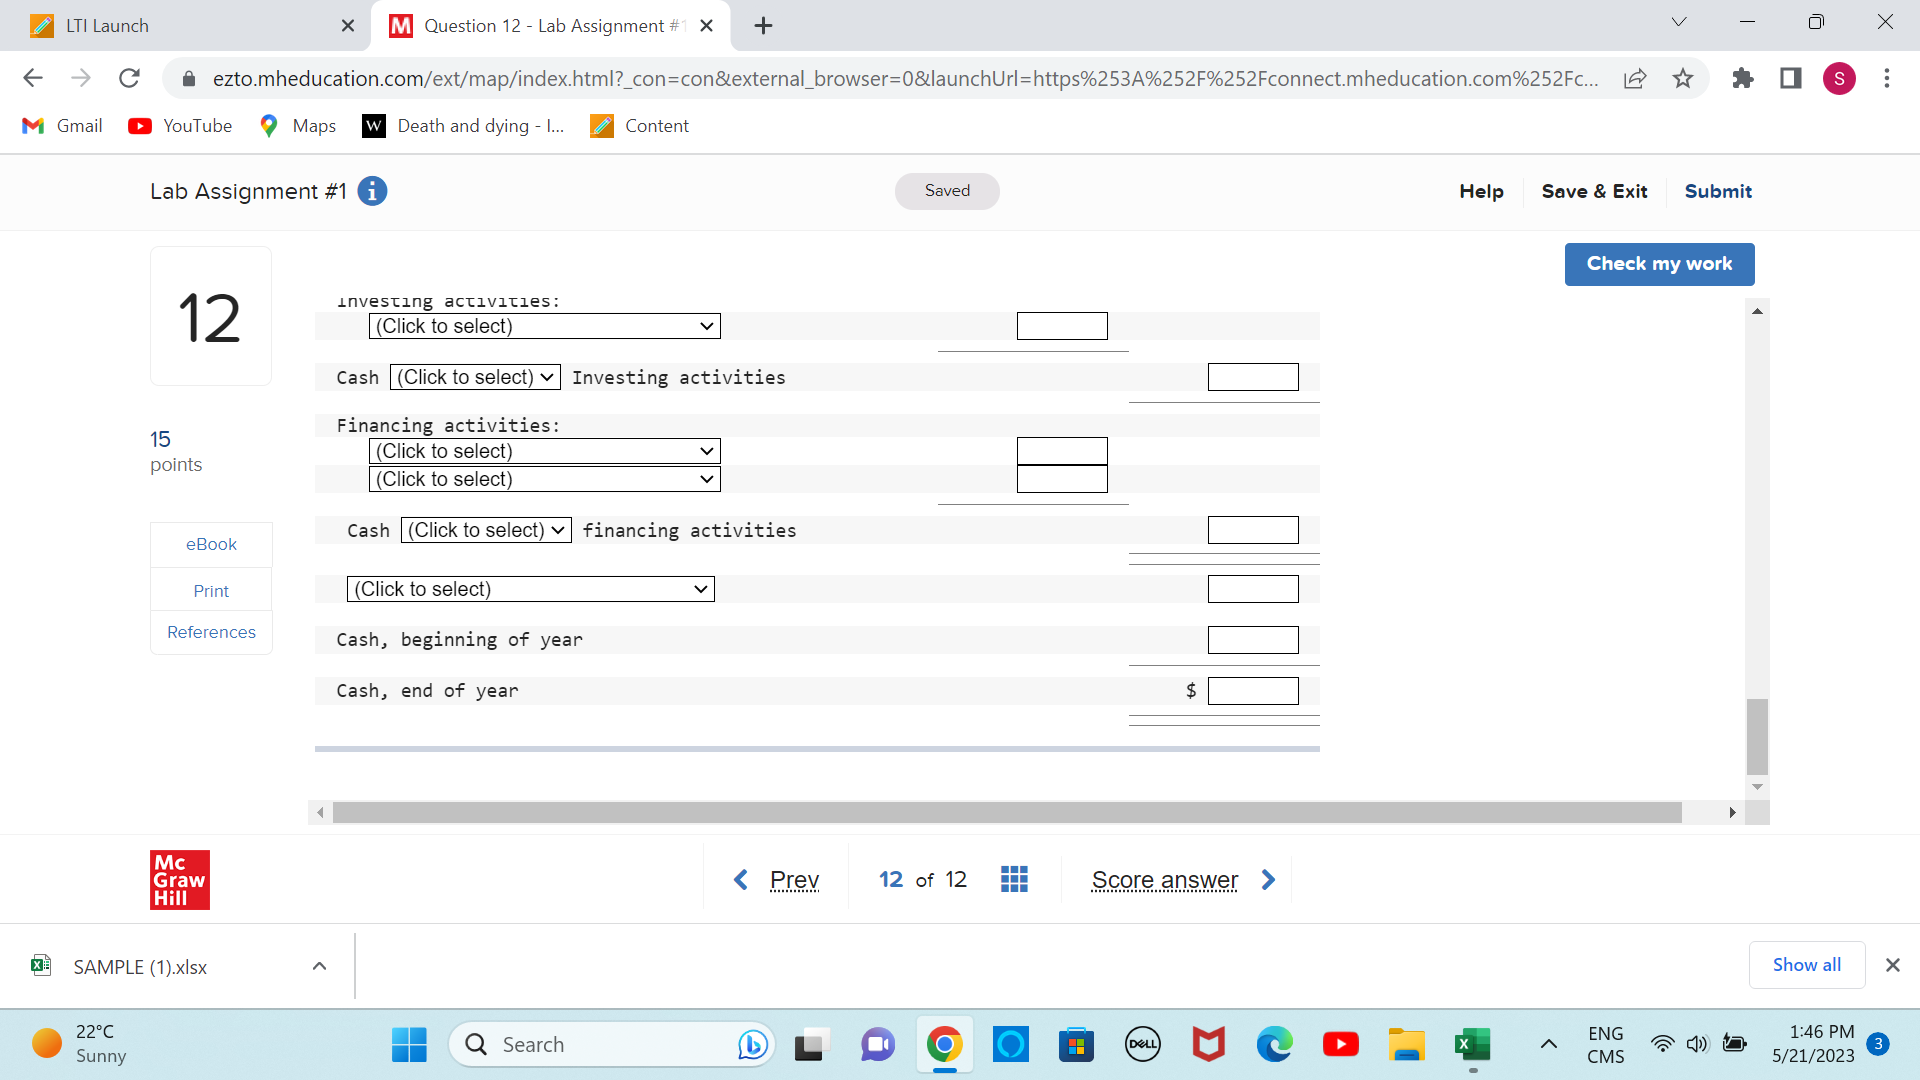Open Excel from the taskbar
The width and height of the screenshot is (1920, 1080).
[1473, 1044]
